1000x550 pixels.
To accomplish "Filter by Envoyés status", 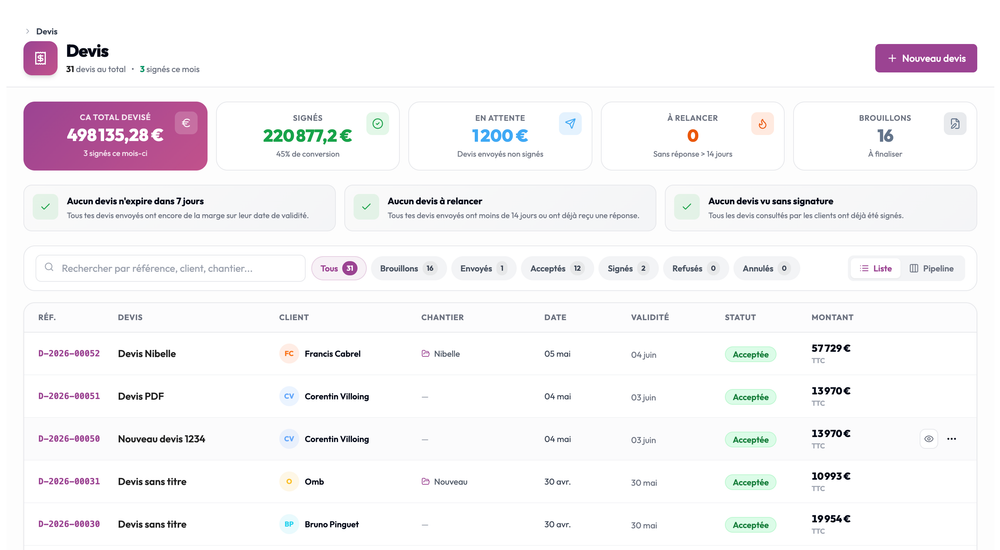I will click(483, 269).
